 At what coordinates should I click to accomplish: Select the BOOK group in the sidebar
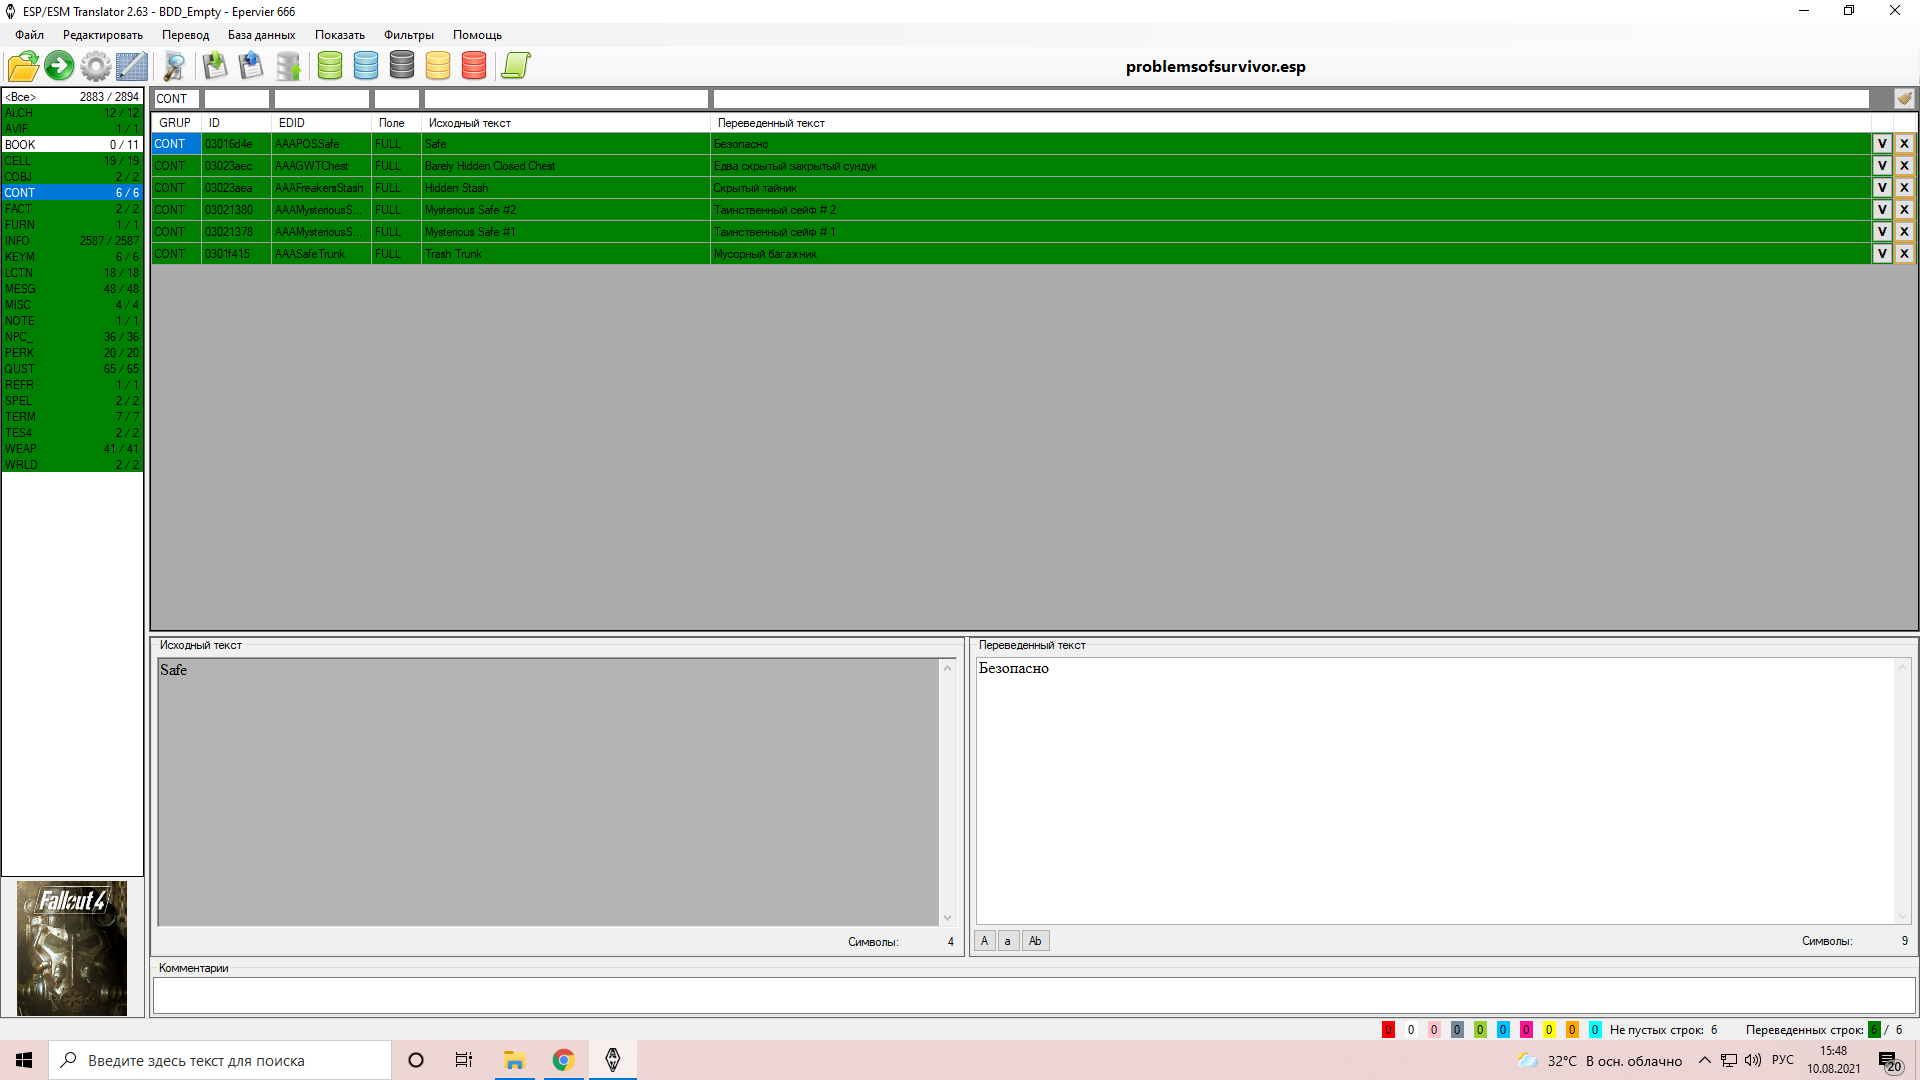tap(72, 145)
